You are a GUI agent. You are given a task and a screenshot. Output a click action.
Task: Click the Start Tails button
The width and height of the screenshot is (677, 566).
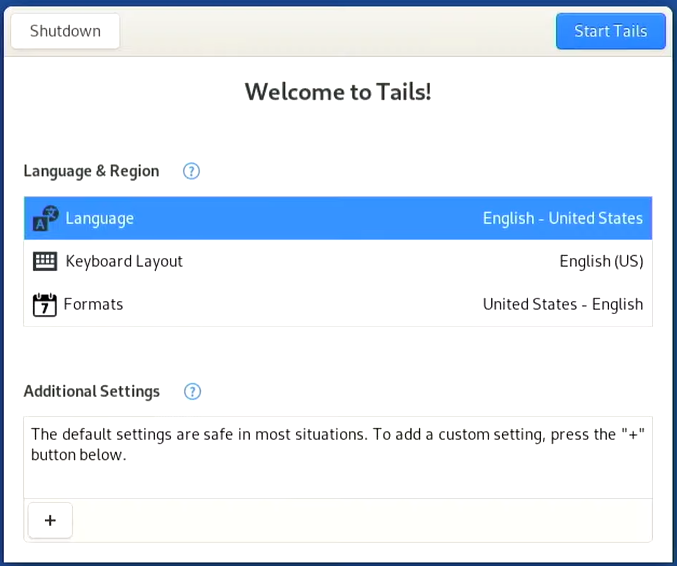pos(610,31)
